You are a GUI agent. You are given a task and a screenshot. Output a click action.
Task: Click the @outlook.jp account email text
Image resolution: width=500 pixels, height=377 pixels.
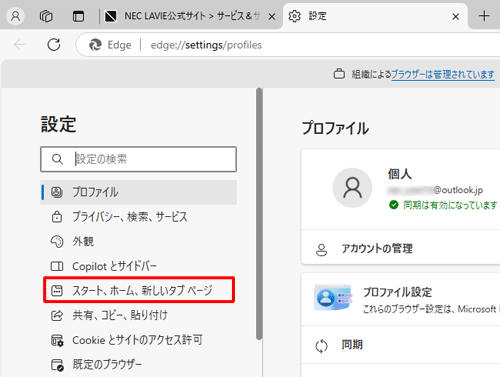[x=435, y=190]
